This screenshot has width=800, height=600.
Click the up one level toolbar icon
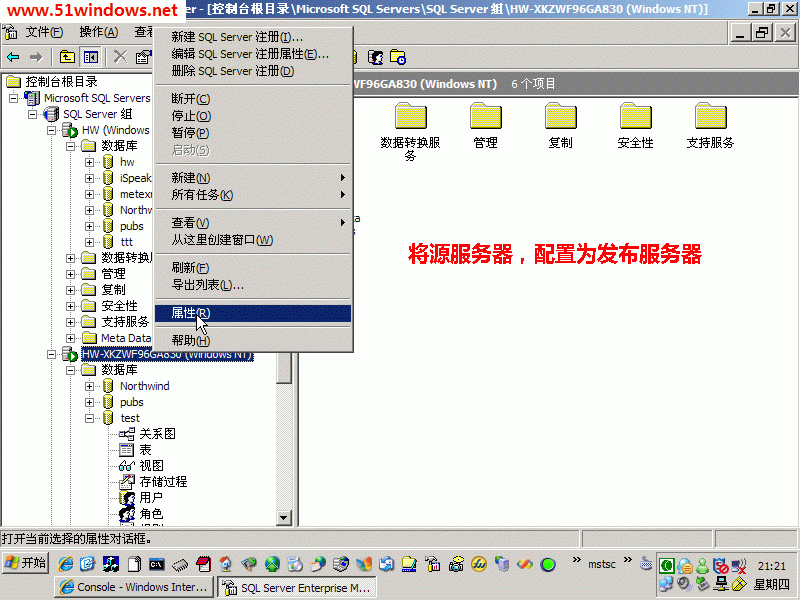pyautogui.click(x=67, y=57)
